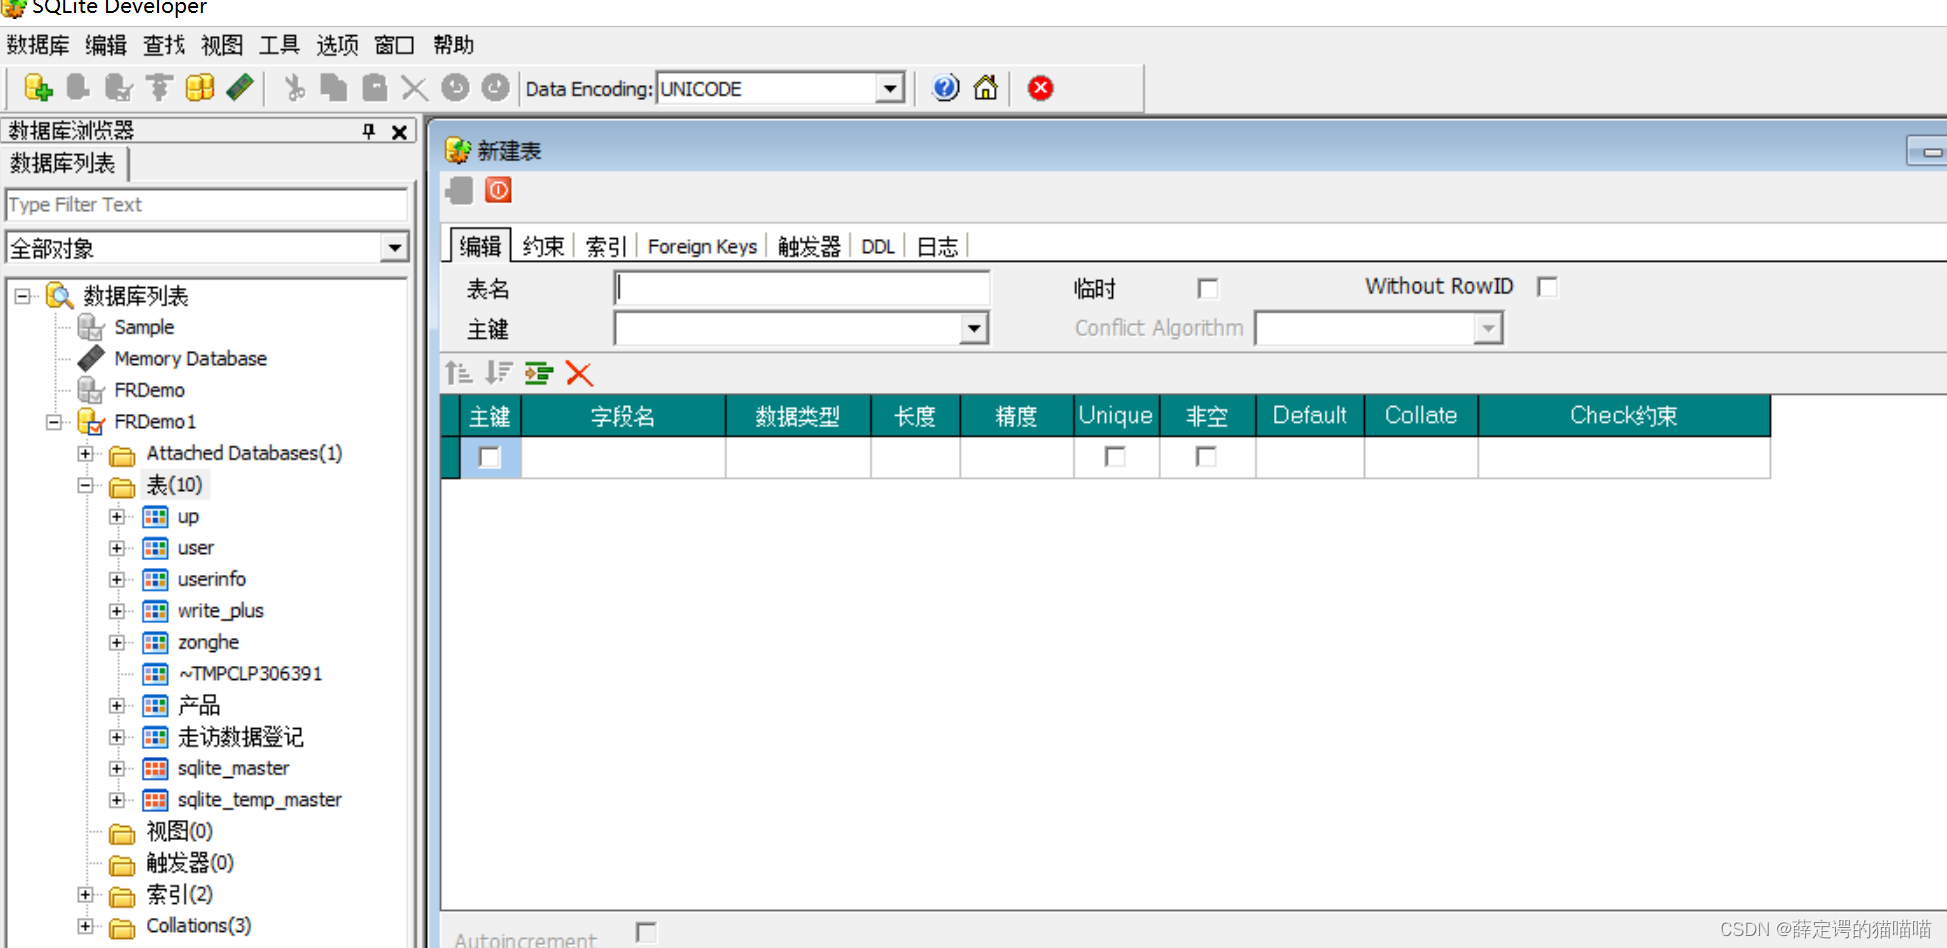This screenshot has height=948, width=1947.
Task: Open the 查找 menu
Action: click(164, 45)
